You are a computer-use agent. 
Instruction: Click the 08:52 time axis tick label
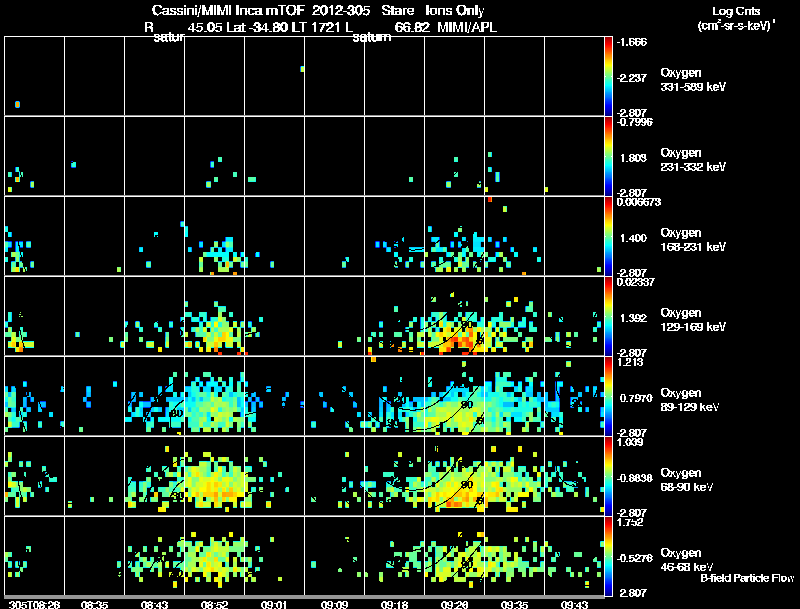tap(214, 605)
